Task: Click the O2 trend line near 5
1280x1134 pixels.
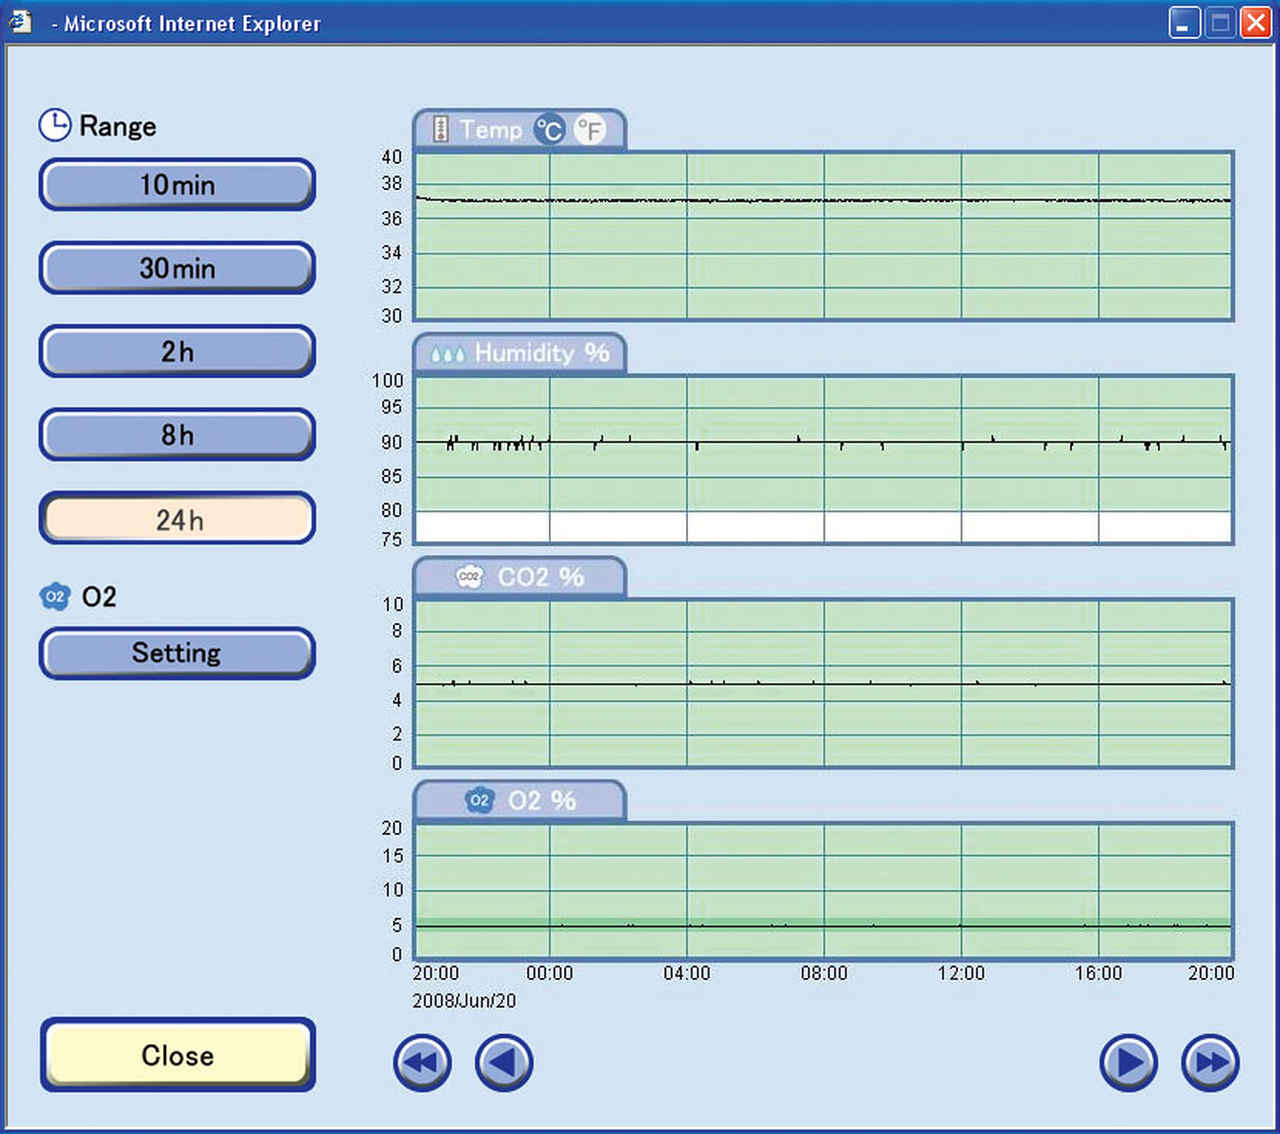Action: coord(823,926)
